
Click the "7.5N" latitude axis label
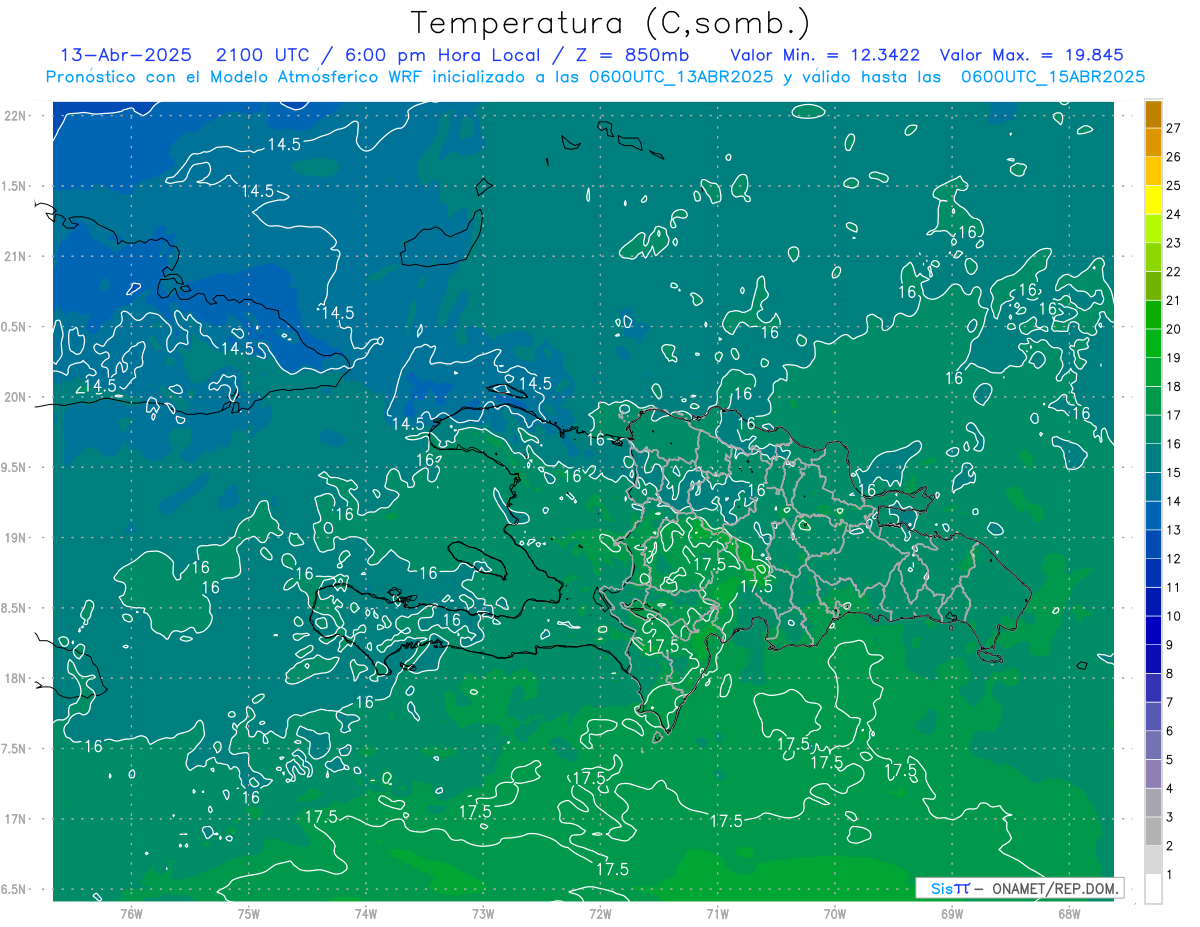(x=14, y=749)
